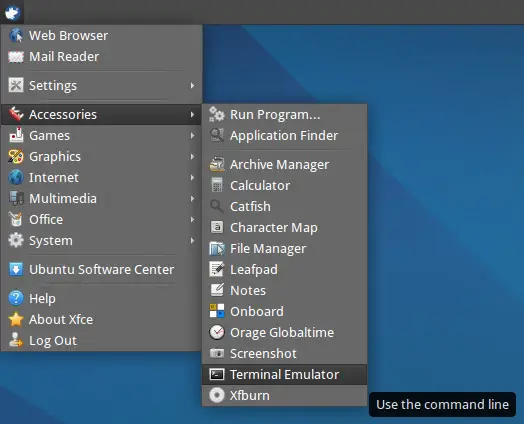
Task: Click the Archive Manager icon
Action: [217, 164]
